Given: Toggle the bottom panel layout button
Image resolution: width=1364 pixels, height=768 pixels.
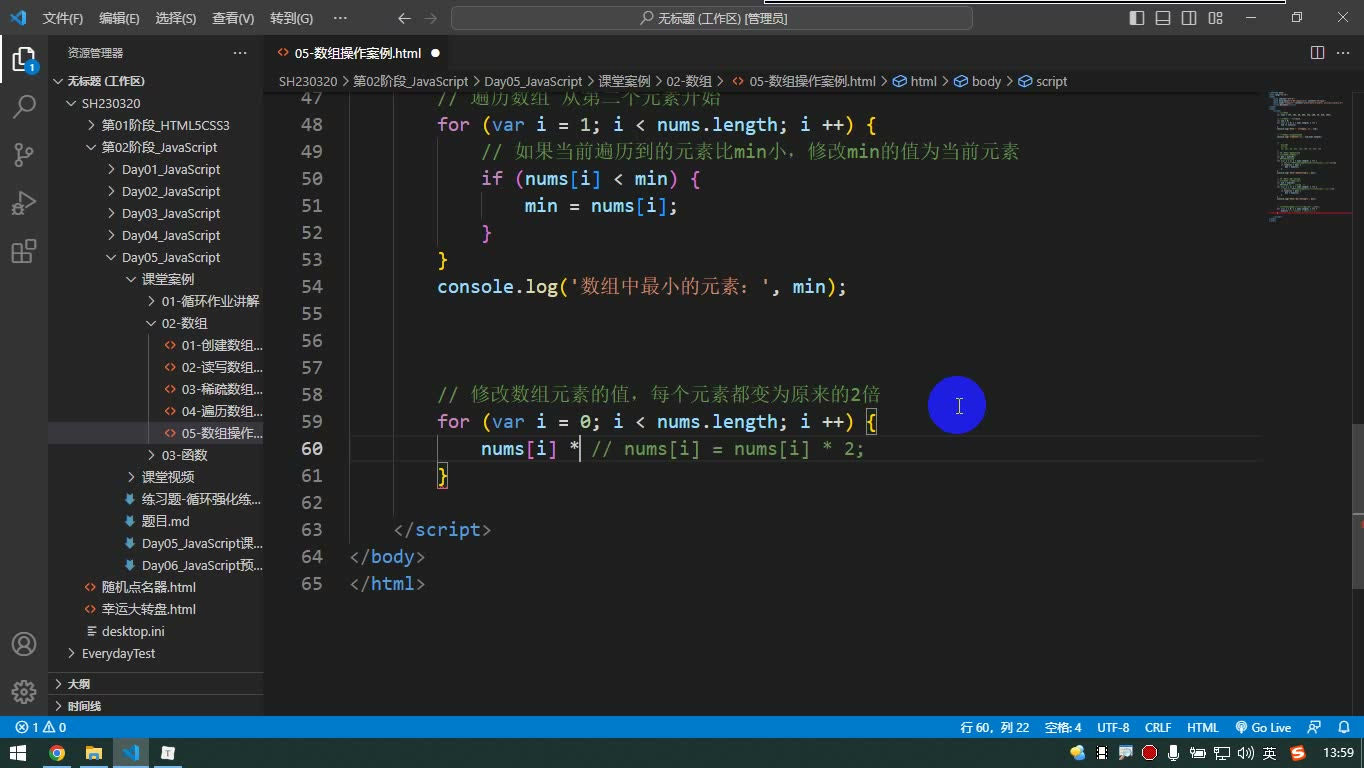Looking at the screenshot, I should click(x=1163, y=18).
